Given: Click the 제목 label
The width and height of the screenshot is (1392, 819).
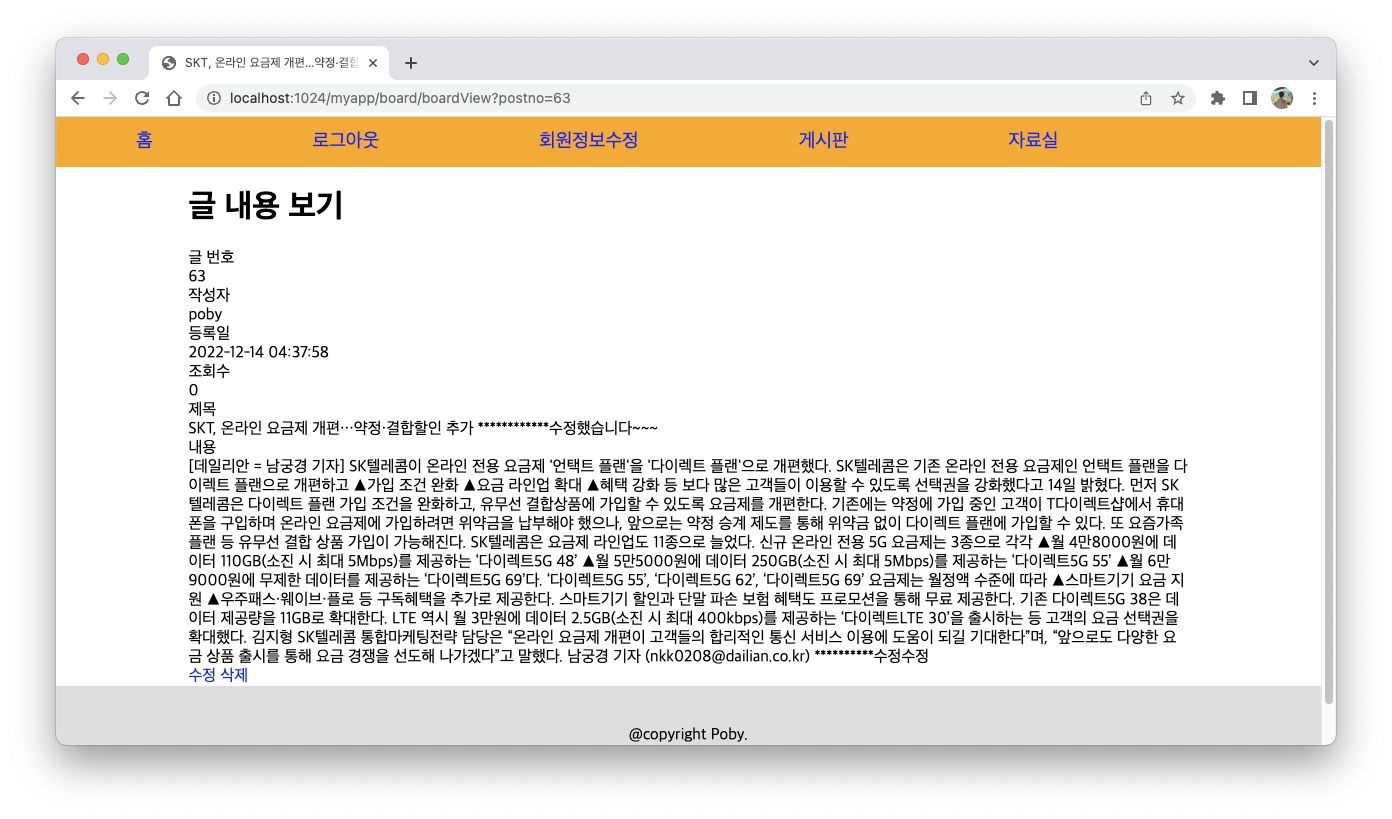Looking at the screenshot, I should [x=202, y=409].
